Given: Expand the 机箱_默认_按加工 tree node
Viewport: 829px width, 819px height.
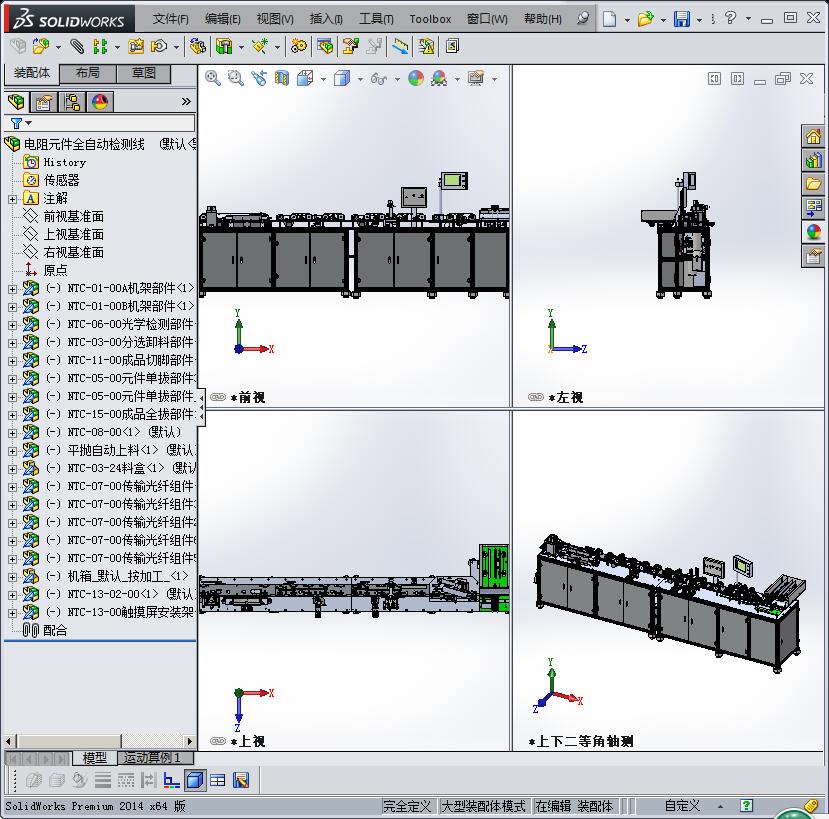Looking at the screenshot, I should coord(12,577).
